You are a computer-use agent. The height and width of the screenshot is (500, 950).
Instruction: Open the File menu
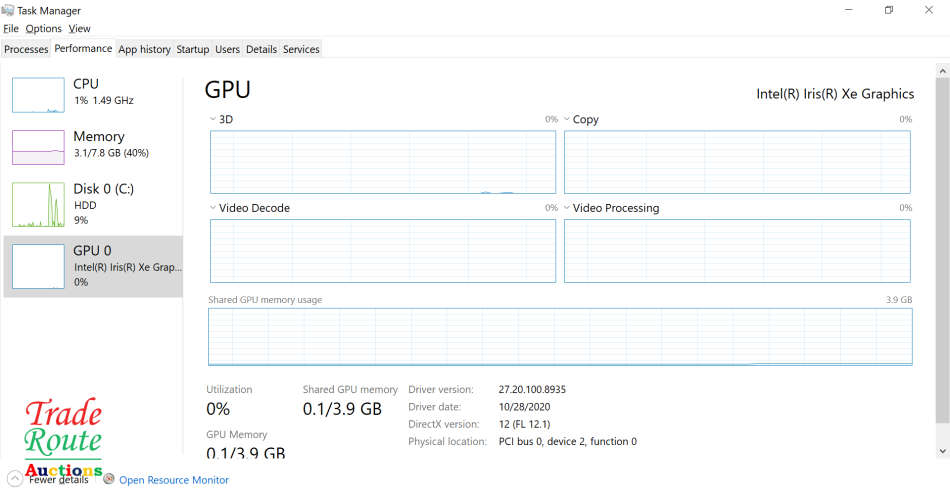(x=11, y=29)
